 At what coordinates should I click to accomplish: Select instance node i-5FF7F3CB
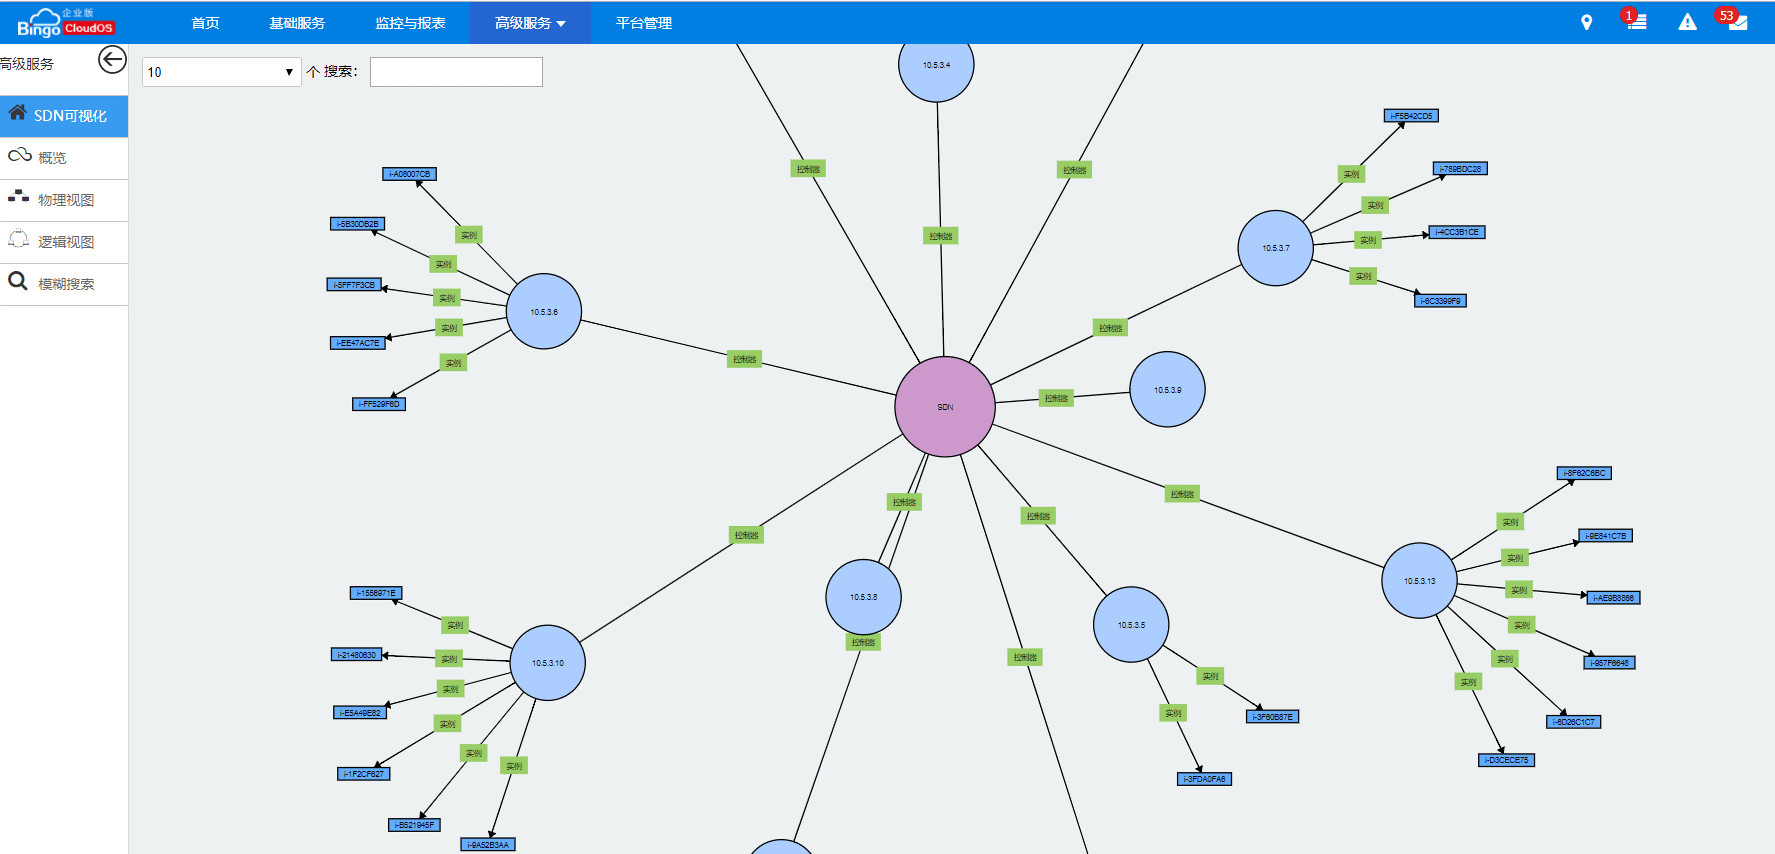point(354,285)
